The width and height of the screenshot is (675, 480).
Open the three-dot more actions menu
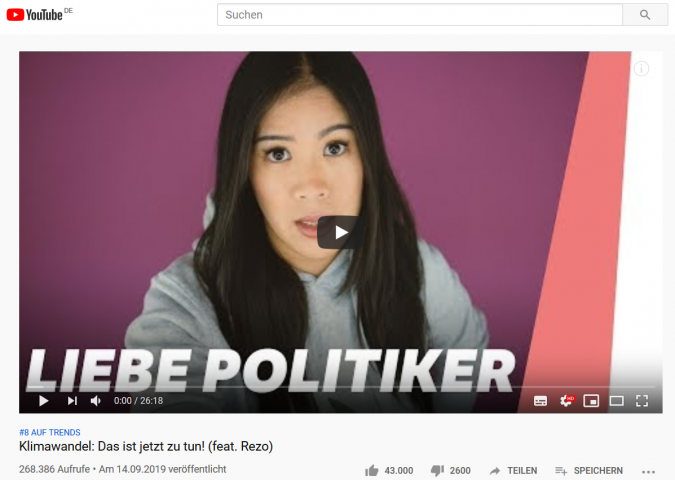648,471
